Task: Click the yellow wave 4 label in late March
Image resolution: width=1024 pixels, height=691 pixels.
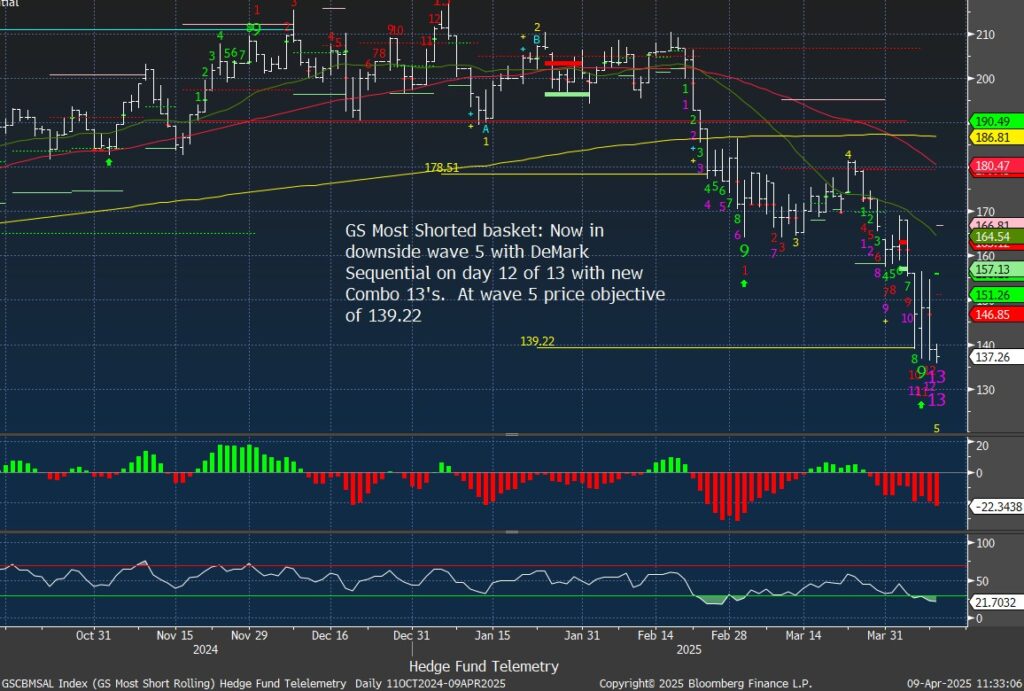Action: (x=848, y=155)
